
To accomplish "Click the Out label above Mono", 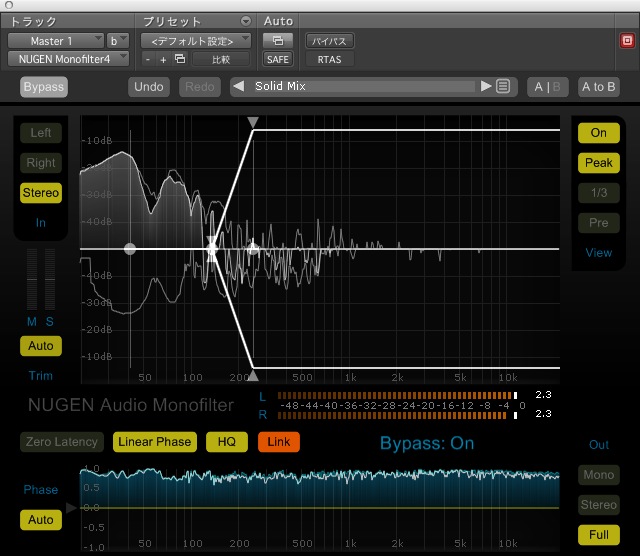I will coord(598,445).
